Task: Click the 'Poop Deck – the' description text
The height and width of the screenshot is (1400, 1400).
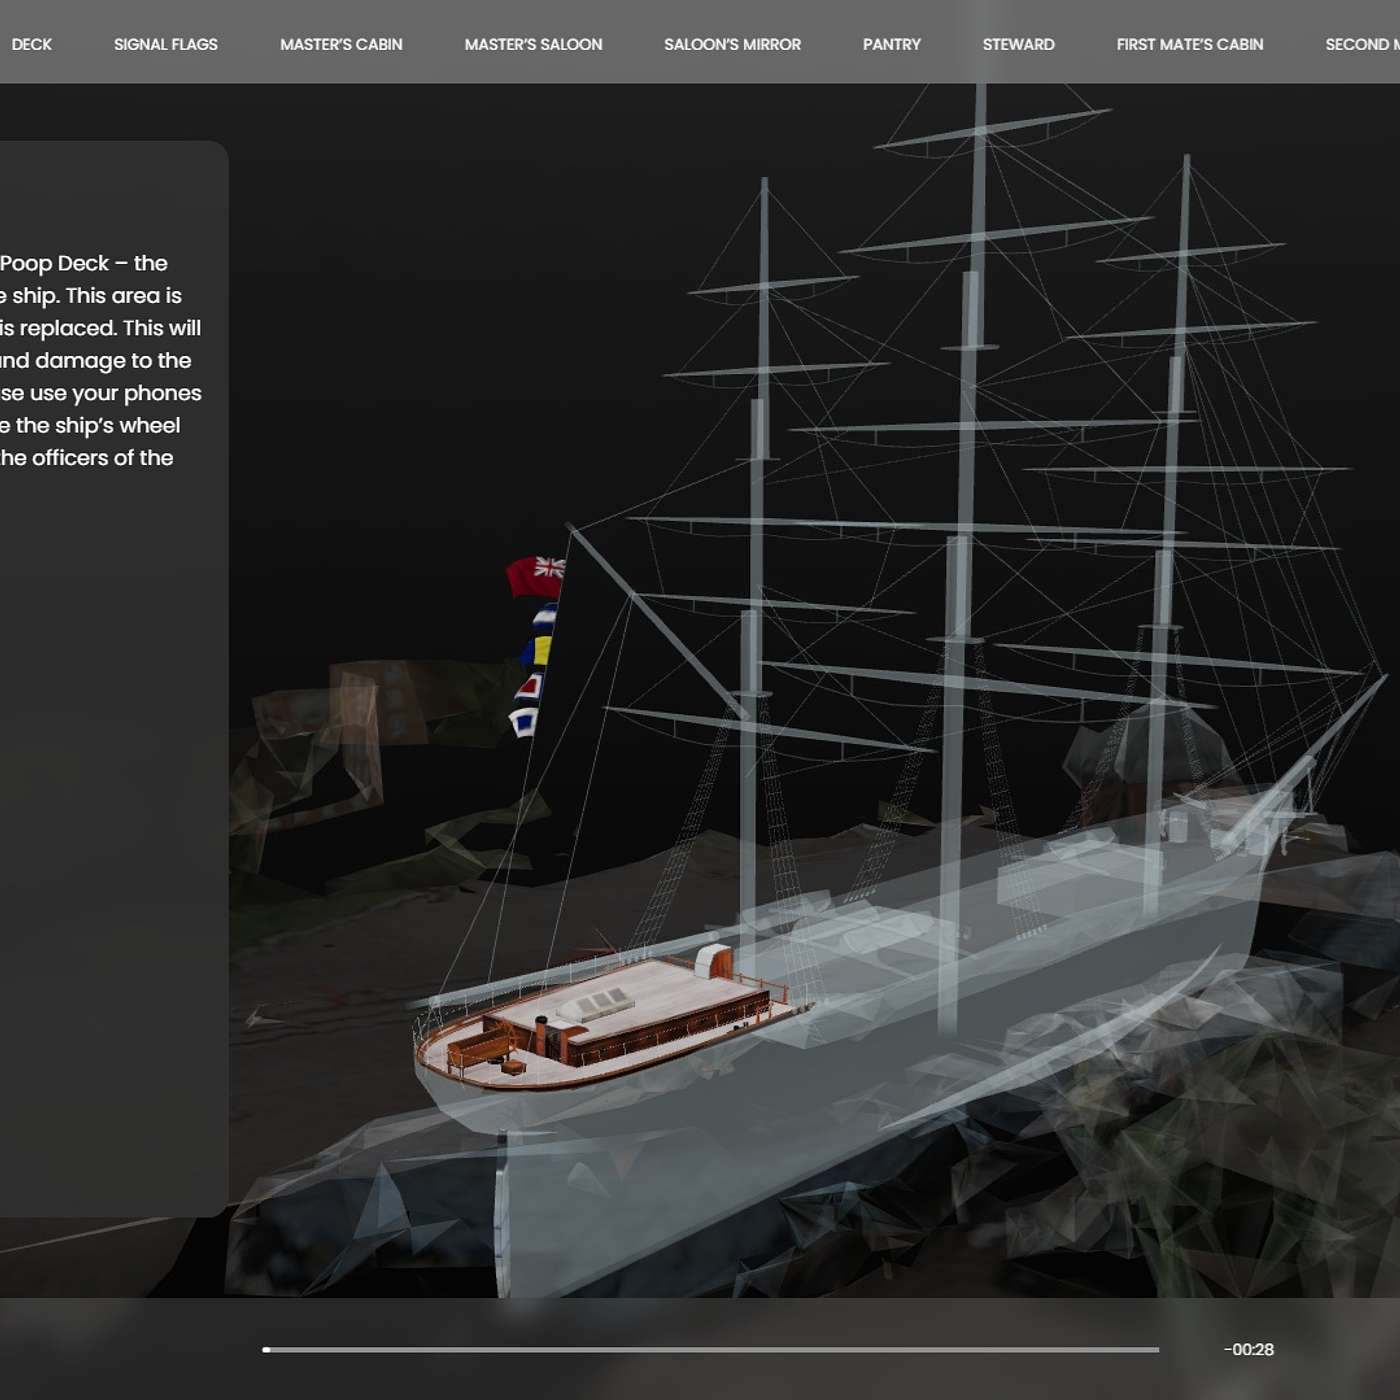Action: (x=84, y=263)
